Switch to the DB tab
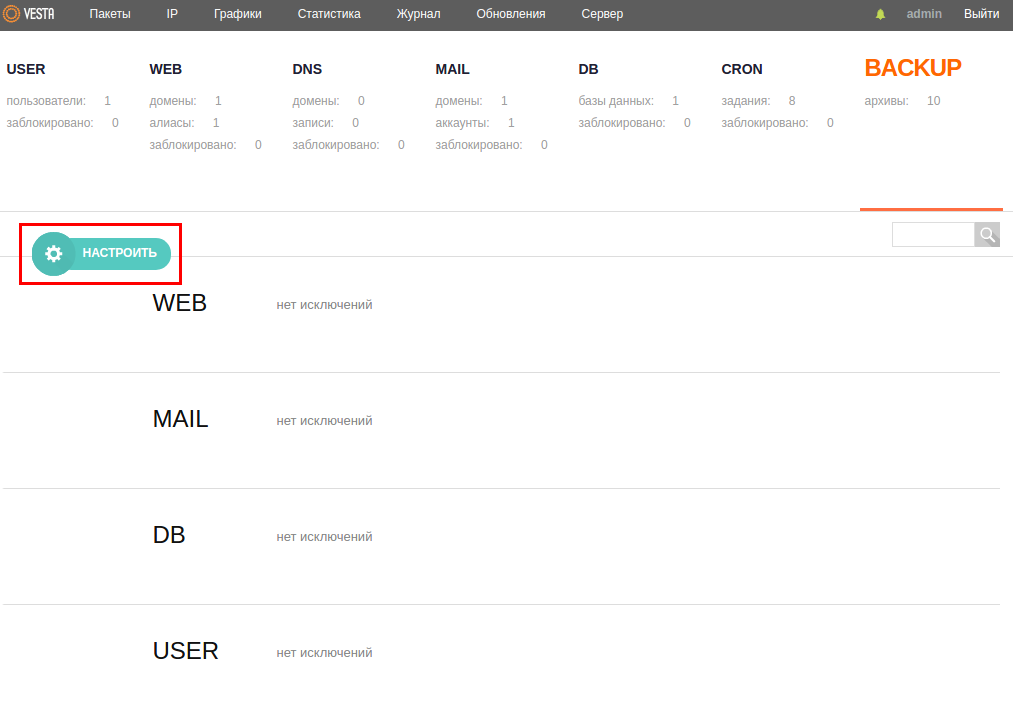Screen dimensions: 1013x714 (x=588, y=69)
